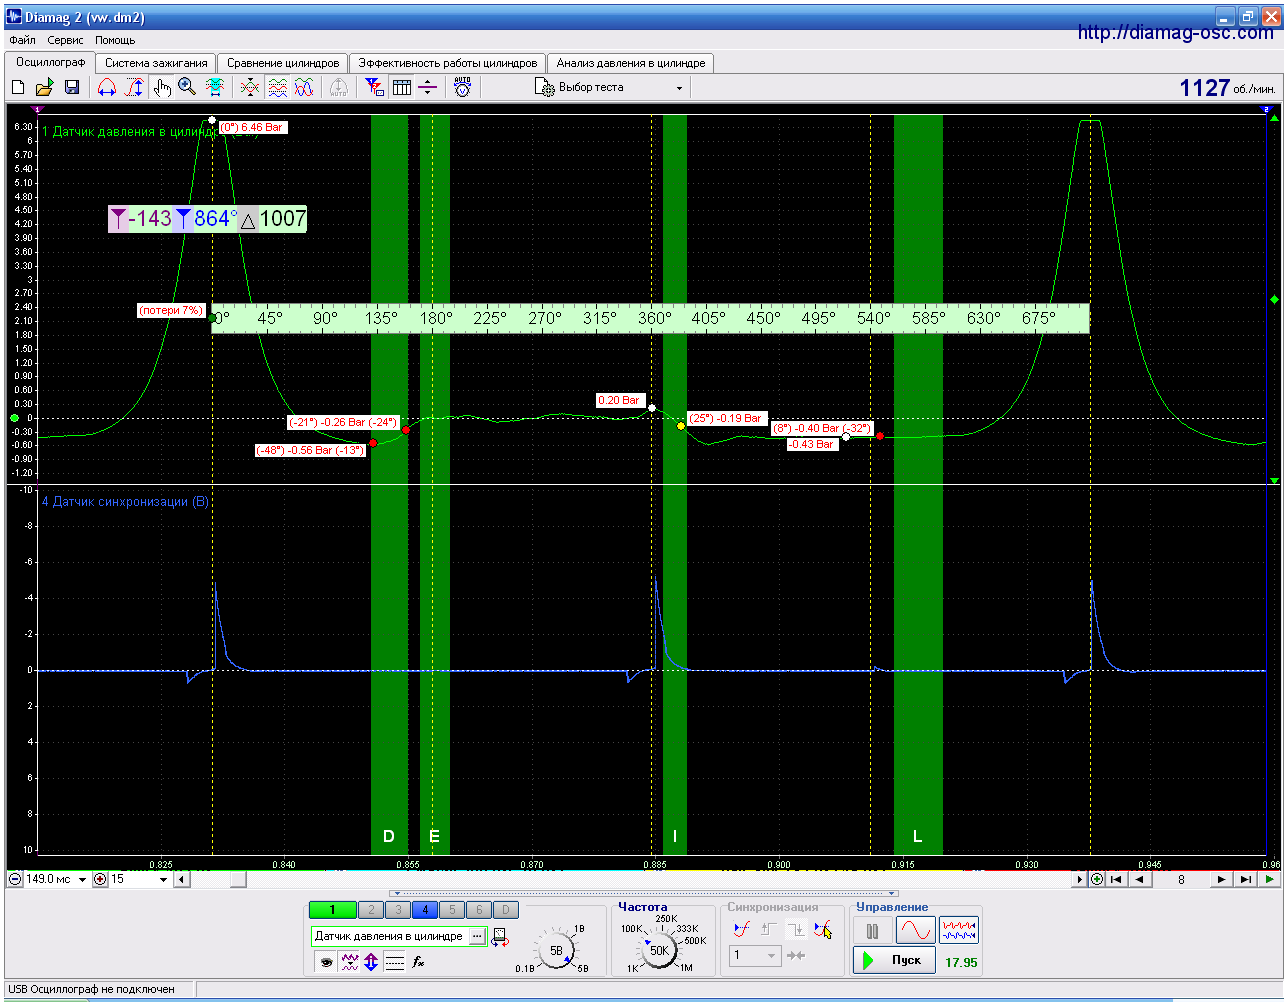Screen dimensions: 1288x1002
Task: Switch to Сравнение цилиндров tab
Action: [283, 63]
